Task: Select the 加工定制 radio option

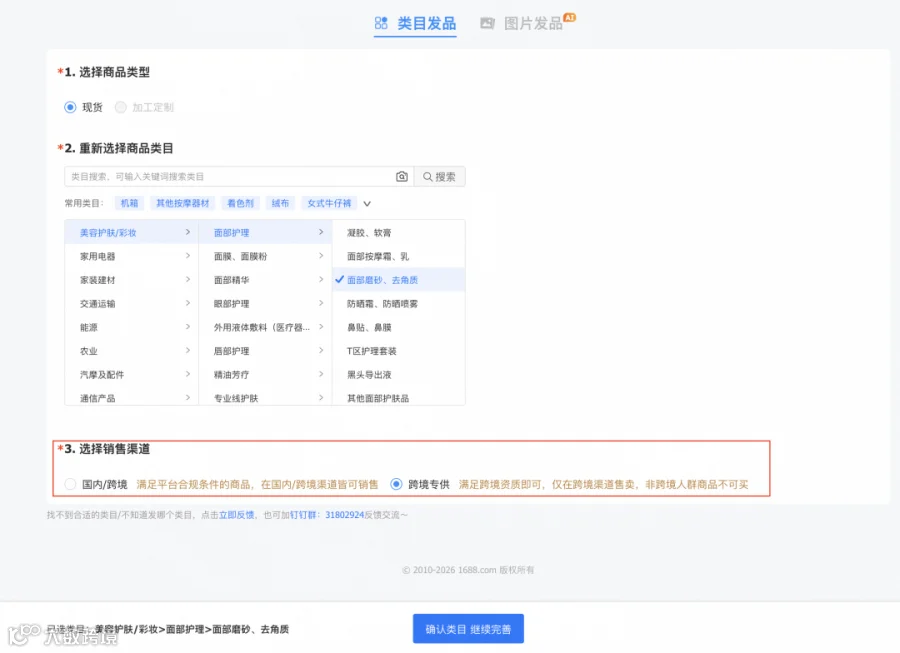Action: pos(121,107)
